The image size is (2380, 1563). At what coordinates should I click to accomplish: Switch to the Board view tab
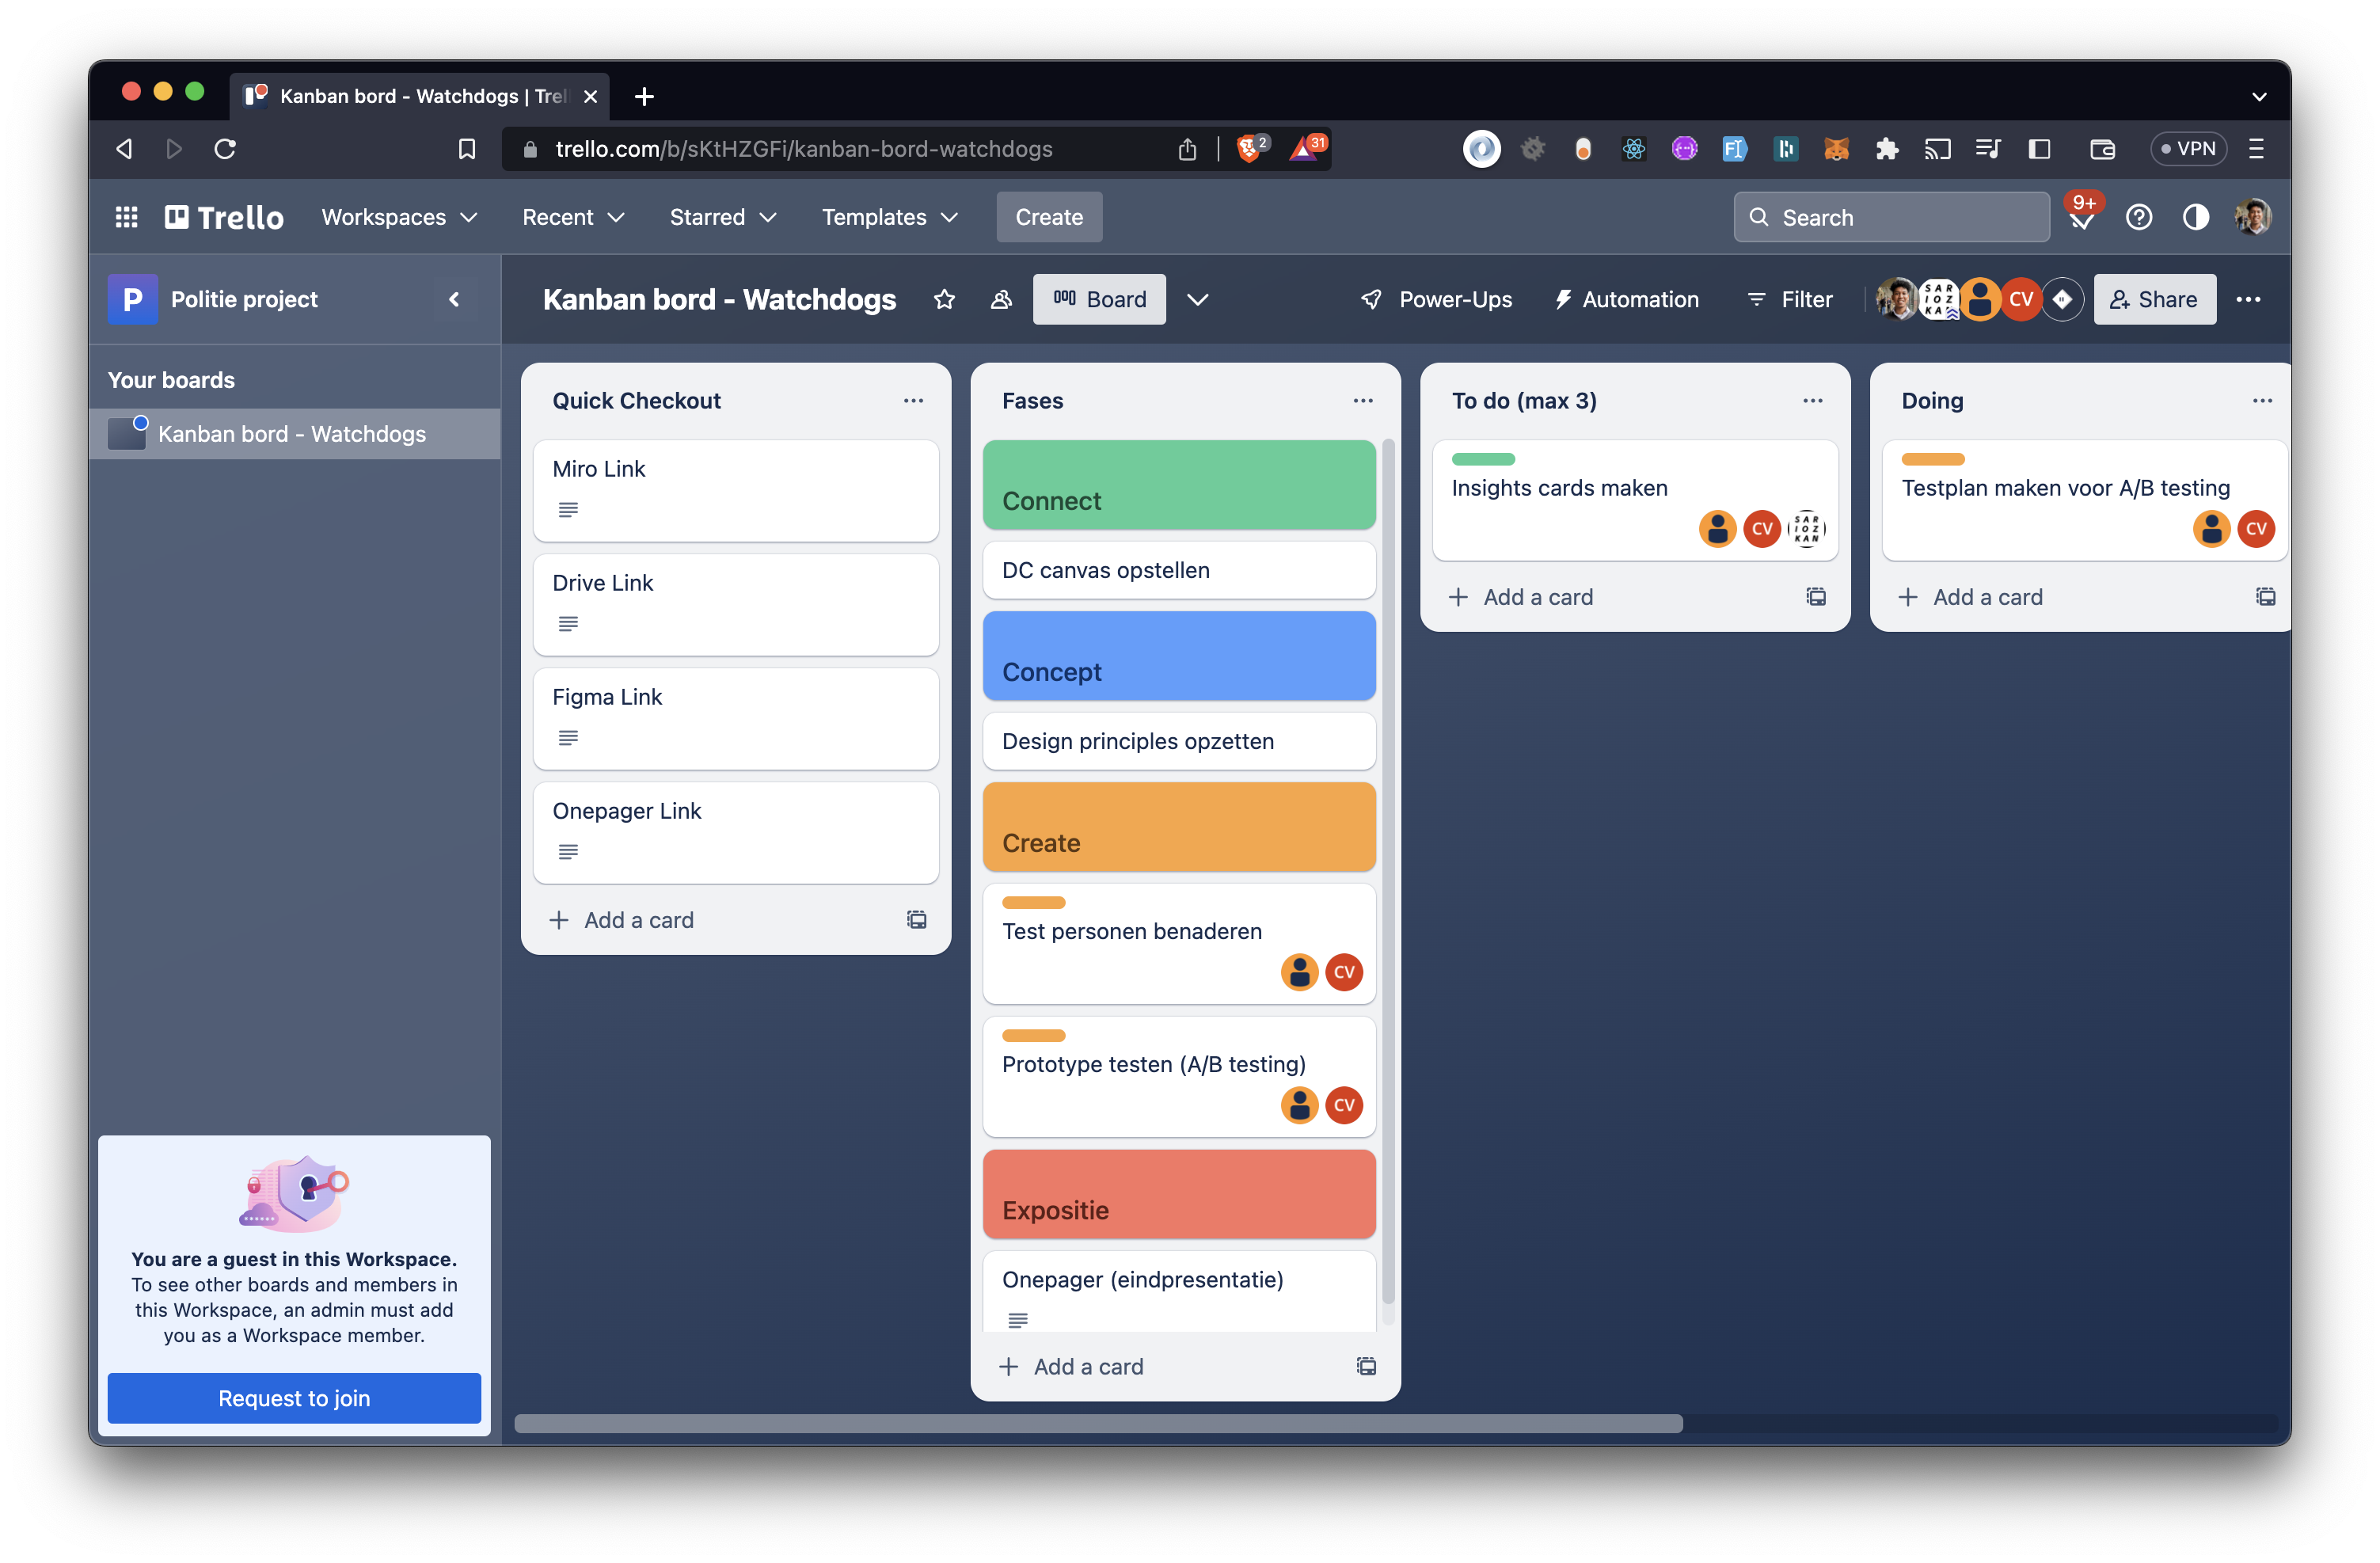click(x=1099, y=299)
